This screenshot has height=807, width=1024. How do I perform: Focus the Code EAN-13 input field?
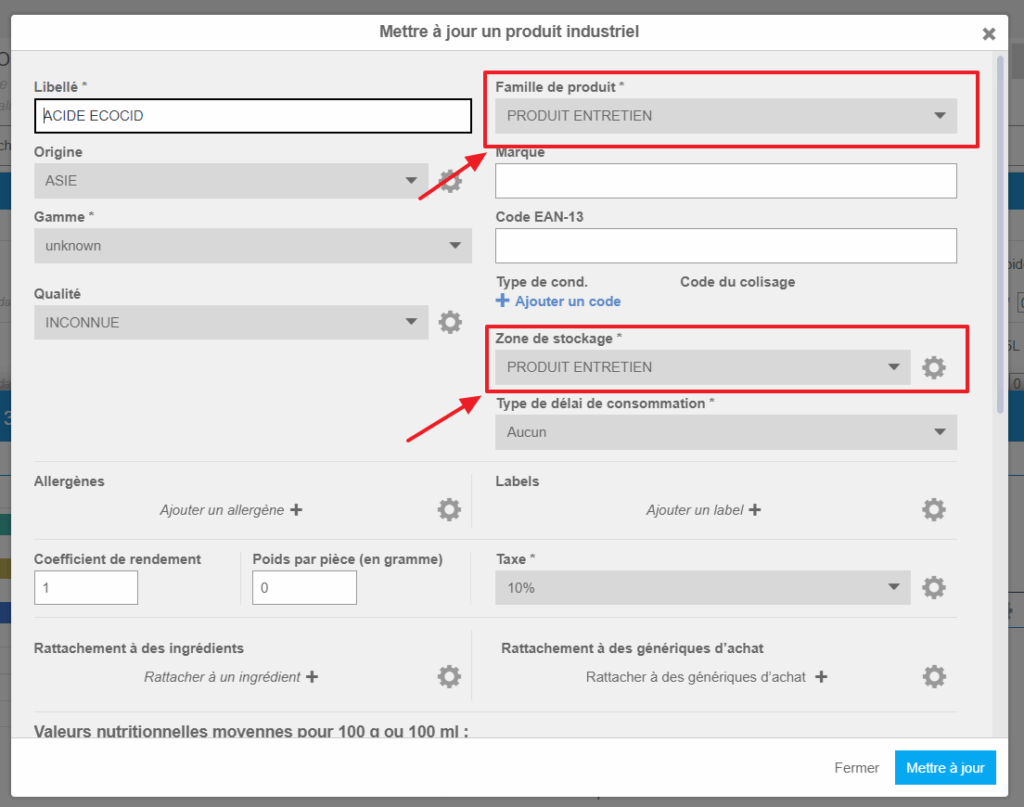[725, 245]
